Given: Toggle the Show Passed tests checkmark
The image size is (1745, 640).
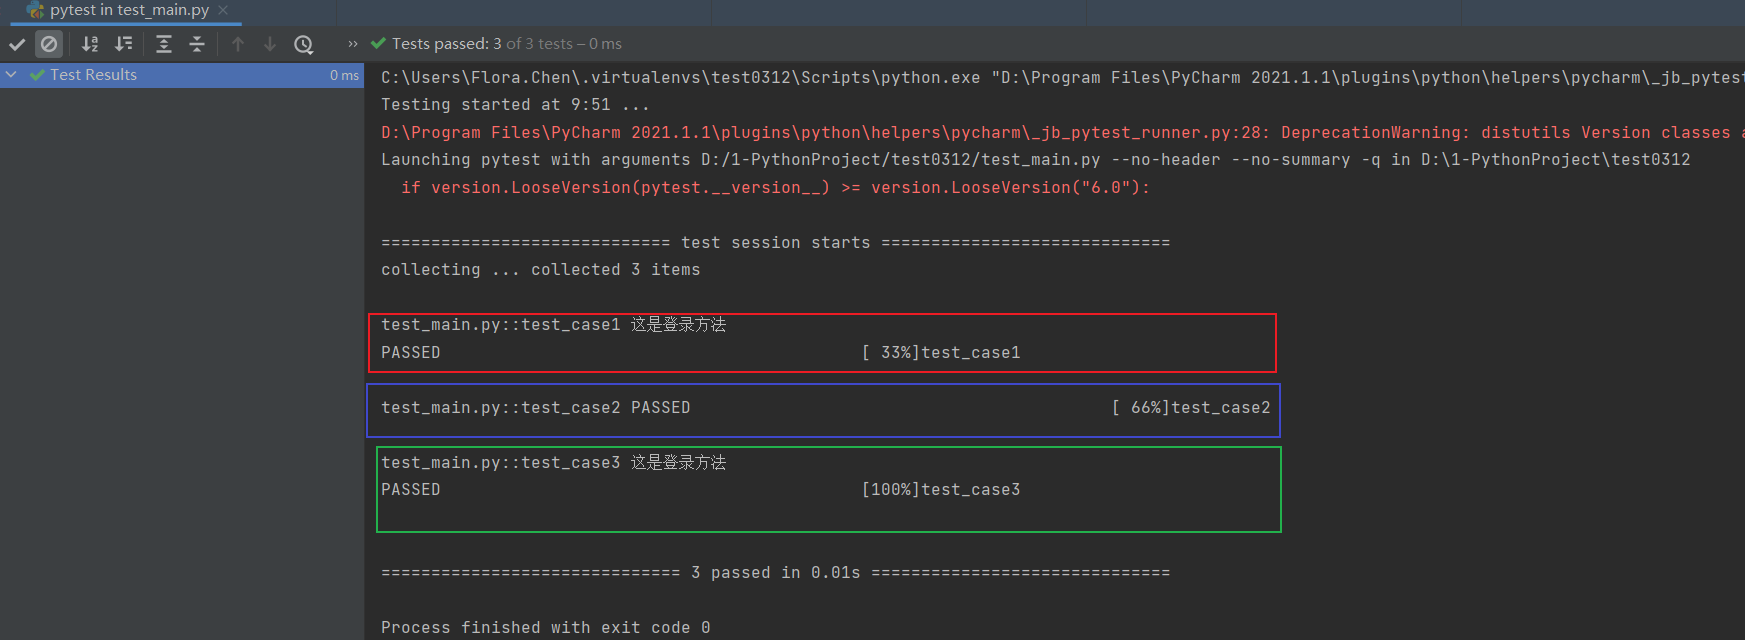Looking at the screenshot, I should coord(17,44).
